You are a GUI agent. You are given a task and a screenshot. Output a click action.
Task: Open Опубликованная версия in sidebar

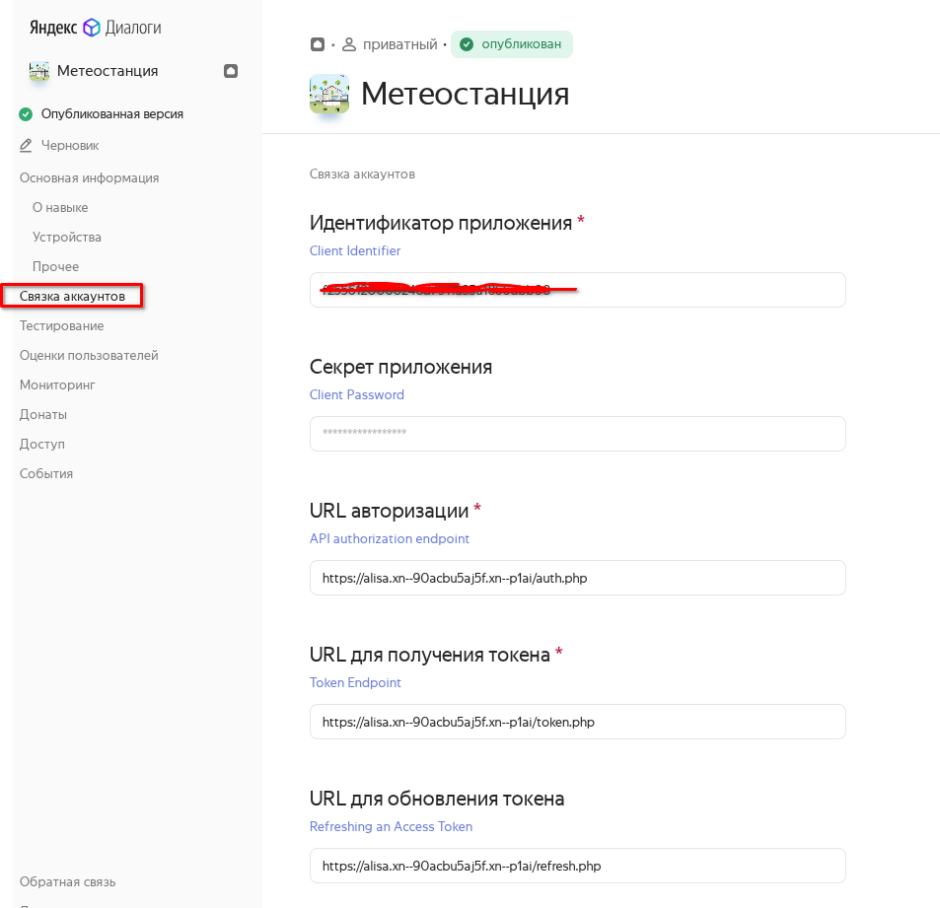[x=111, y=114]
